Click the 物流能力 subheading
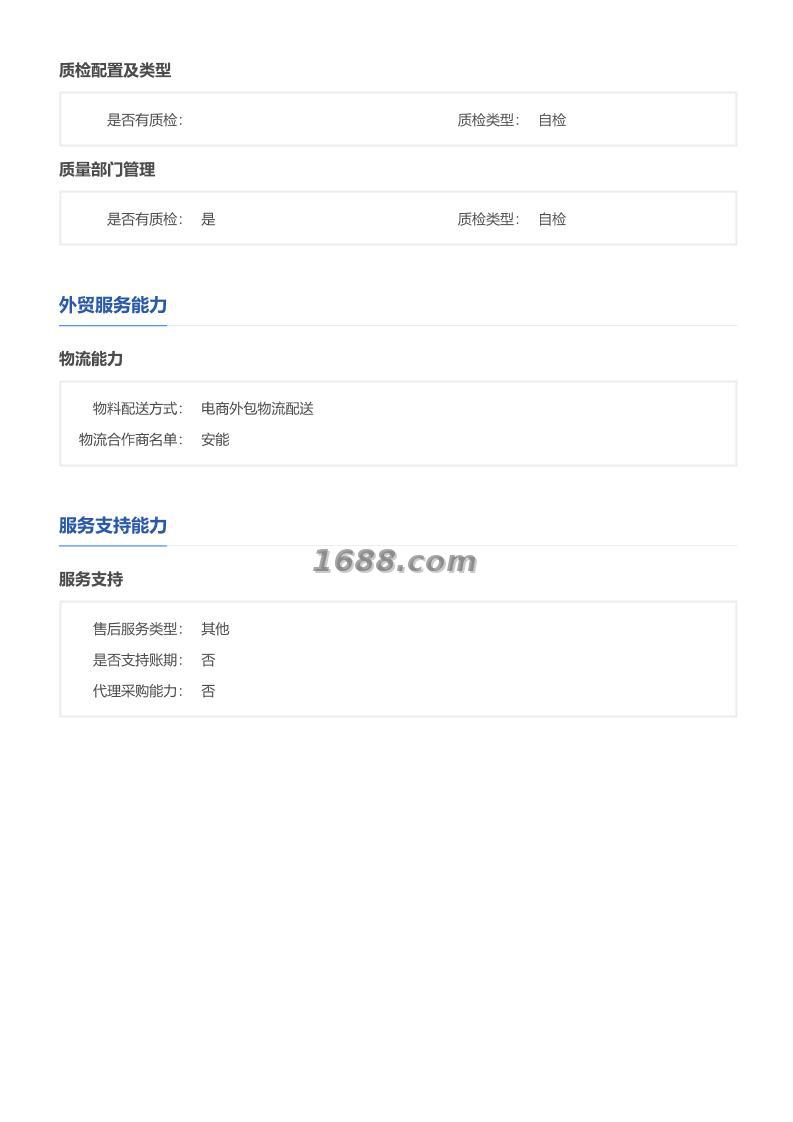 click(x=91, y=358)
